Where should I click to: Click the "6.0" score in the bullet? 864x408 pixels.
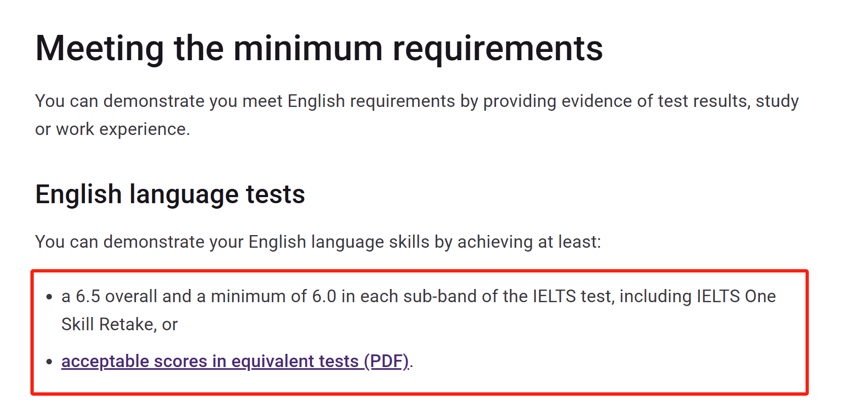pyautogui.click(x=325, y=297)
